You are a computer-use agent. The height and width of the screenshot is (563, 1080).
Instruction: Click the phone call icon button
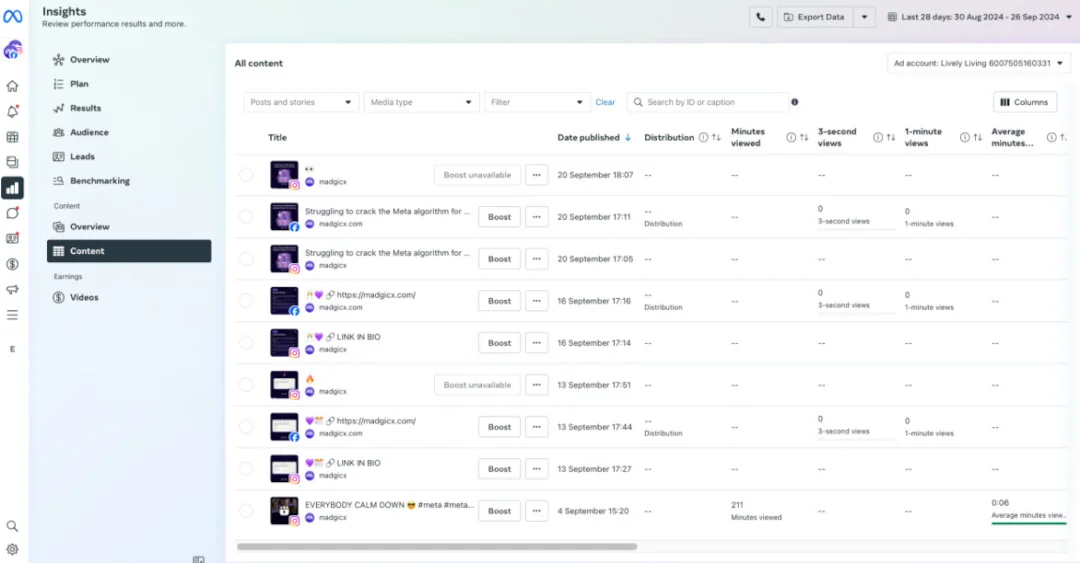click(760, 17)
